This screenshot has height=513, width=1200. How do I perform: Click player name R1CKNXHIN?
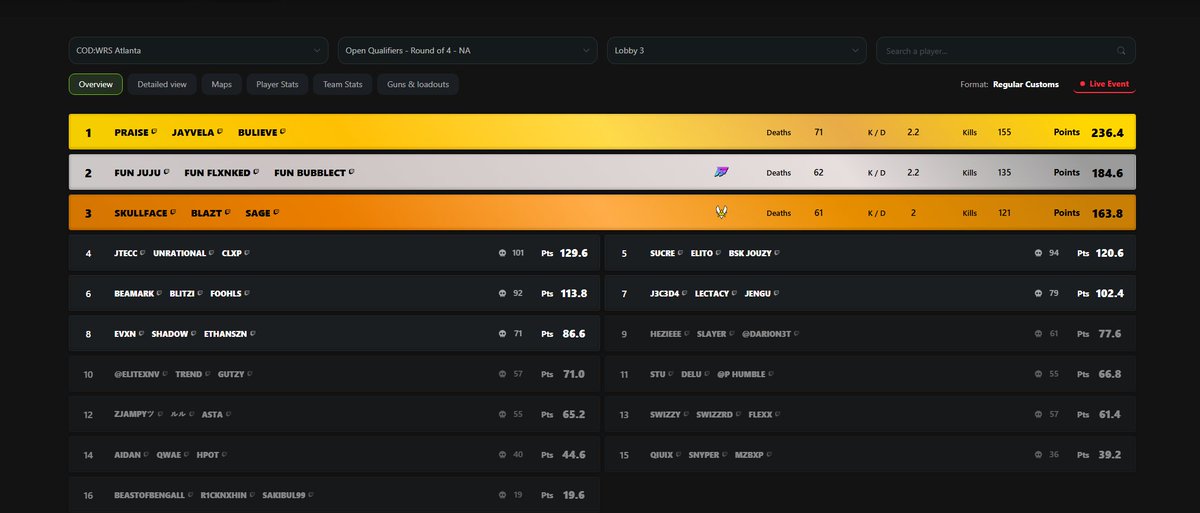pyautogui.click(x=225, y=495)
